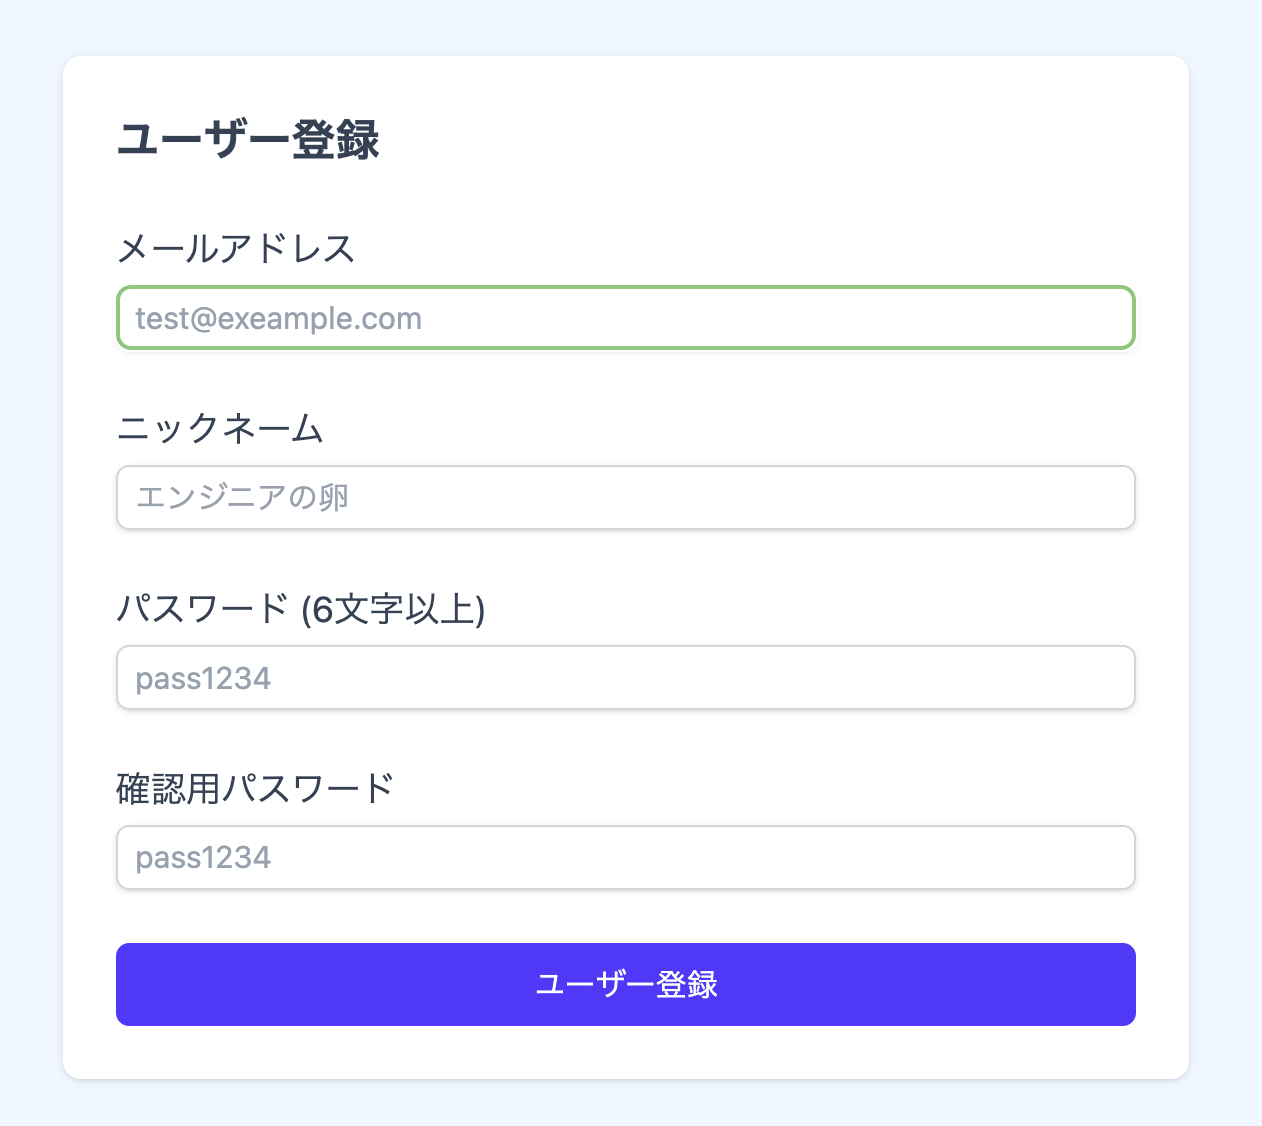Viewport: 1262px width, 1126px height.
Task: Click the エンジニアの卵 placeholder text
Action: point(242,498)
